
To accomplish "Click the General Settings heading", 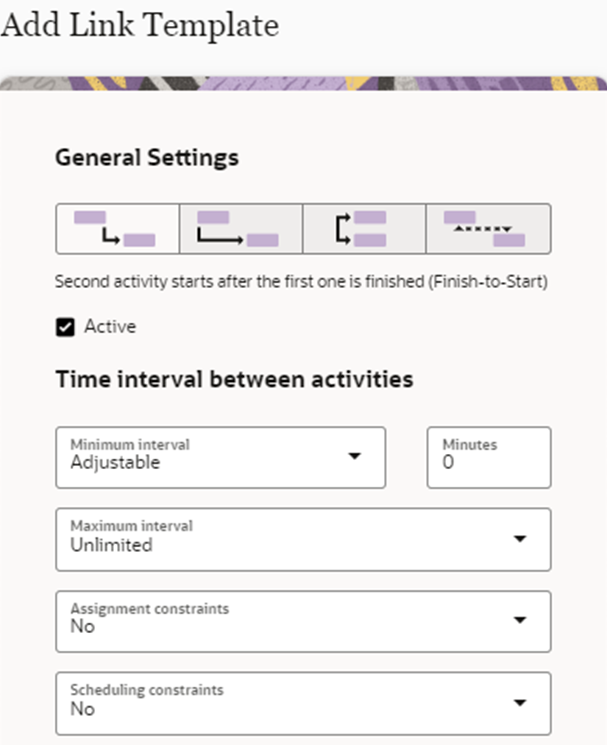I will (147, 158).
